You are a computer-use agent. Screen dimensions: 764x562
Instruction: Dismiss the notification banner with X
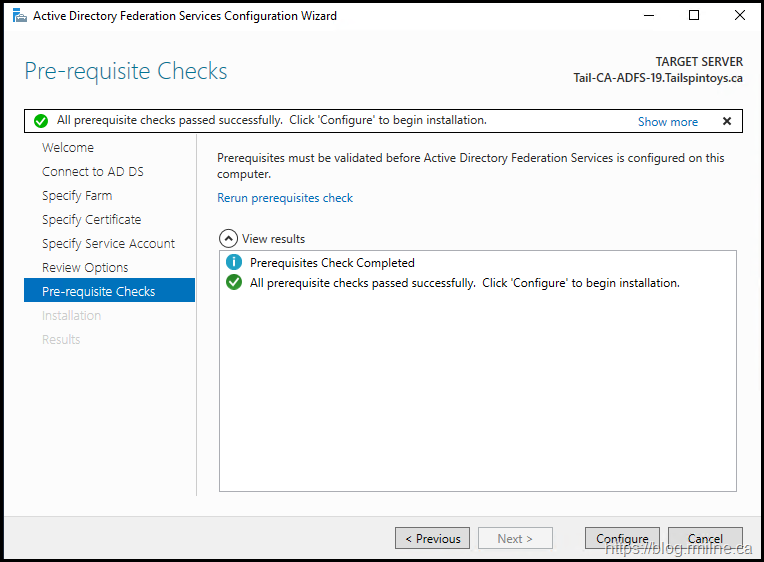[726, 121]
